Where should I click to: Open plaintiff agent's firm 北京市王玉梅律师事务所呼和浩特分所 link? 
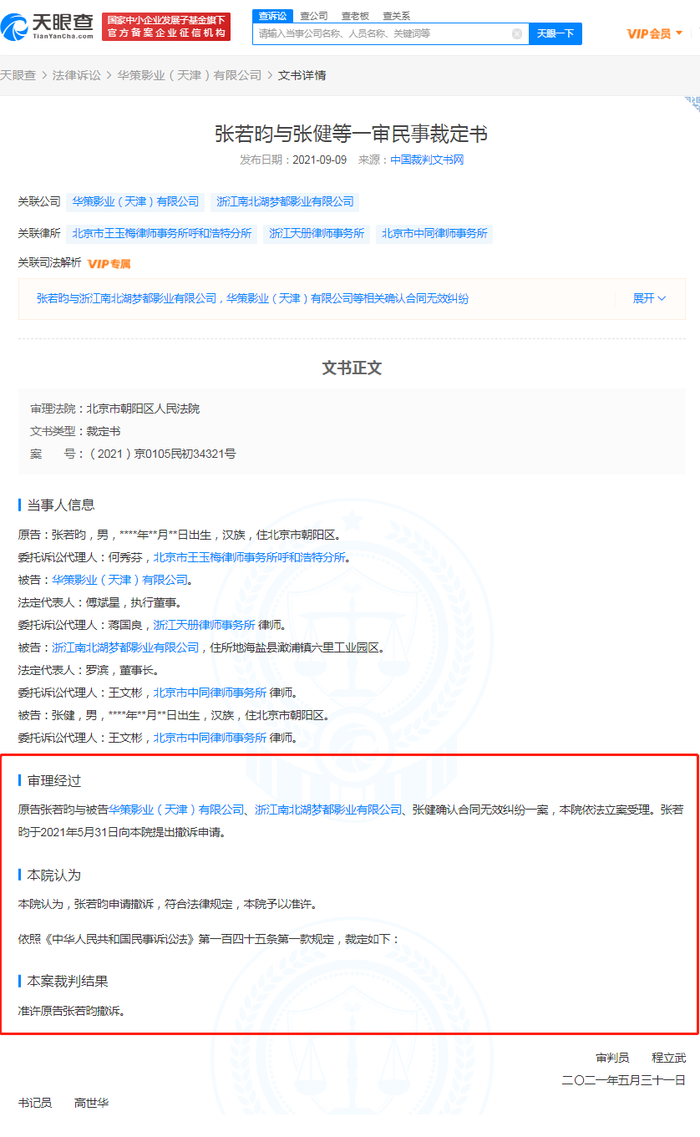point(250,557)
